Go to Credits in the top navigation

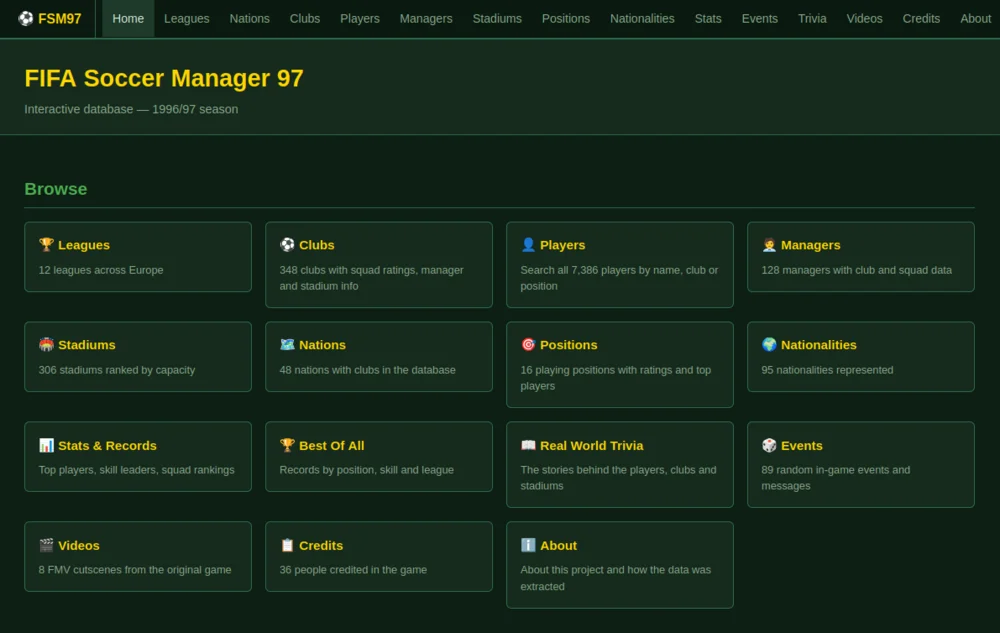coord(921,18)
